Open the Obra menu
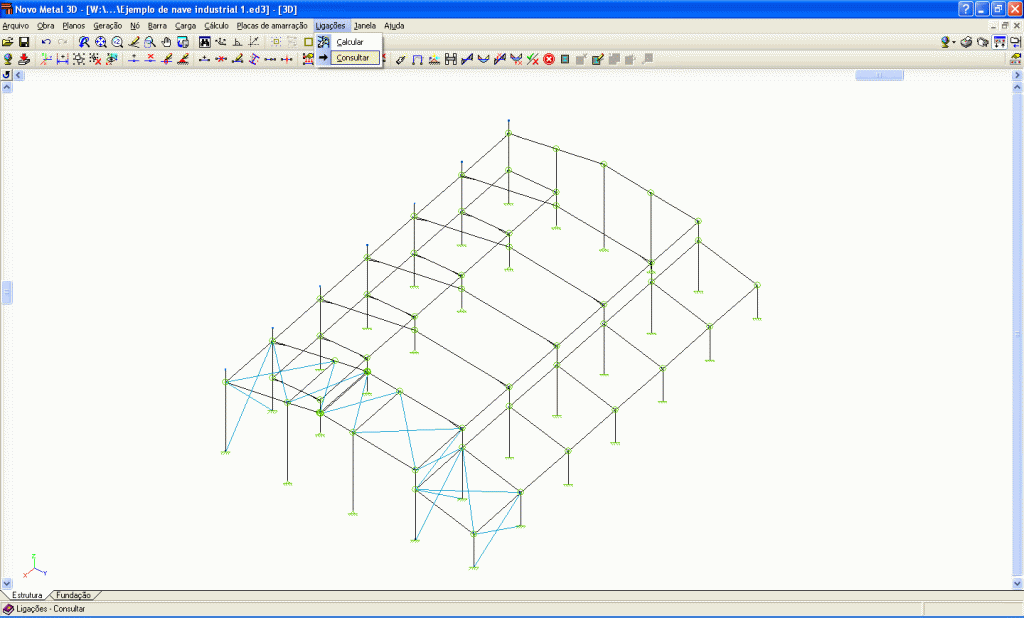The height and width of the screenshot is (618, 1024). click(x=46, y=26)
